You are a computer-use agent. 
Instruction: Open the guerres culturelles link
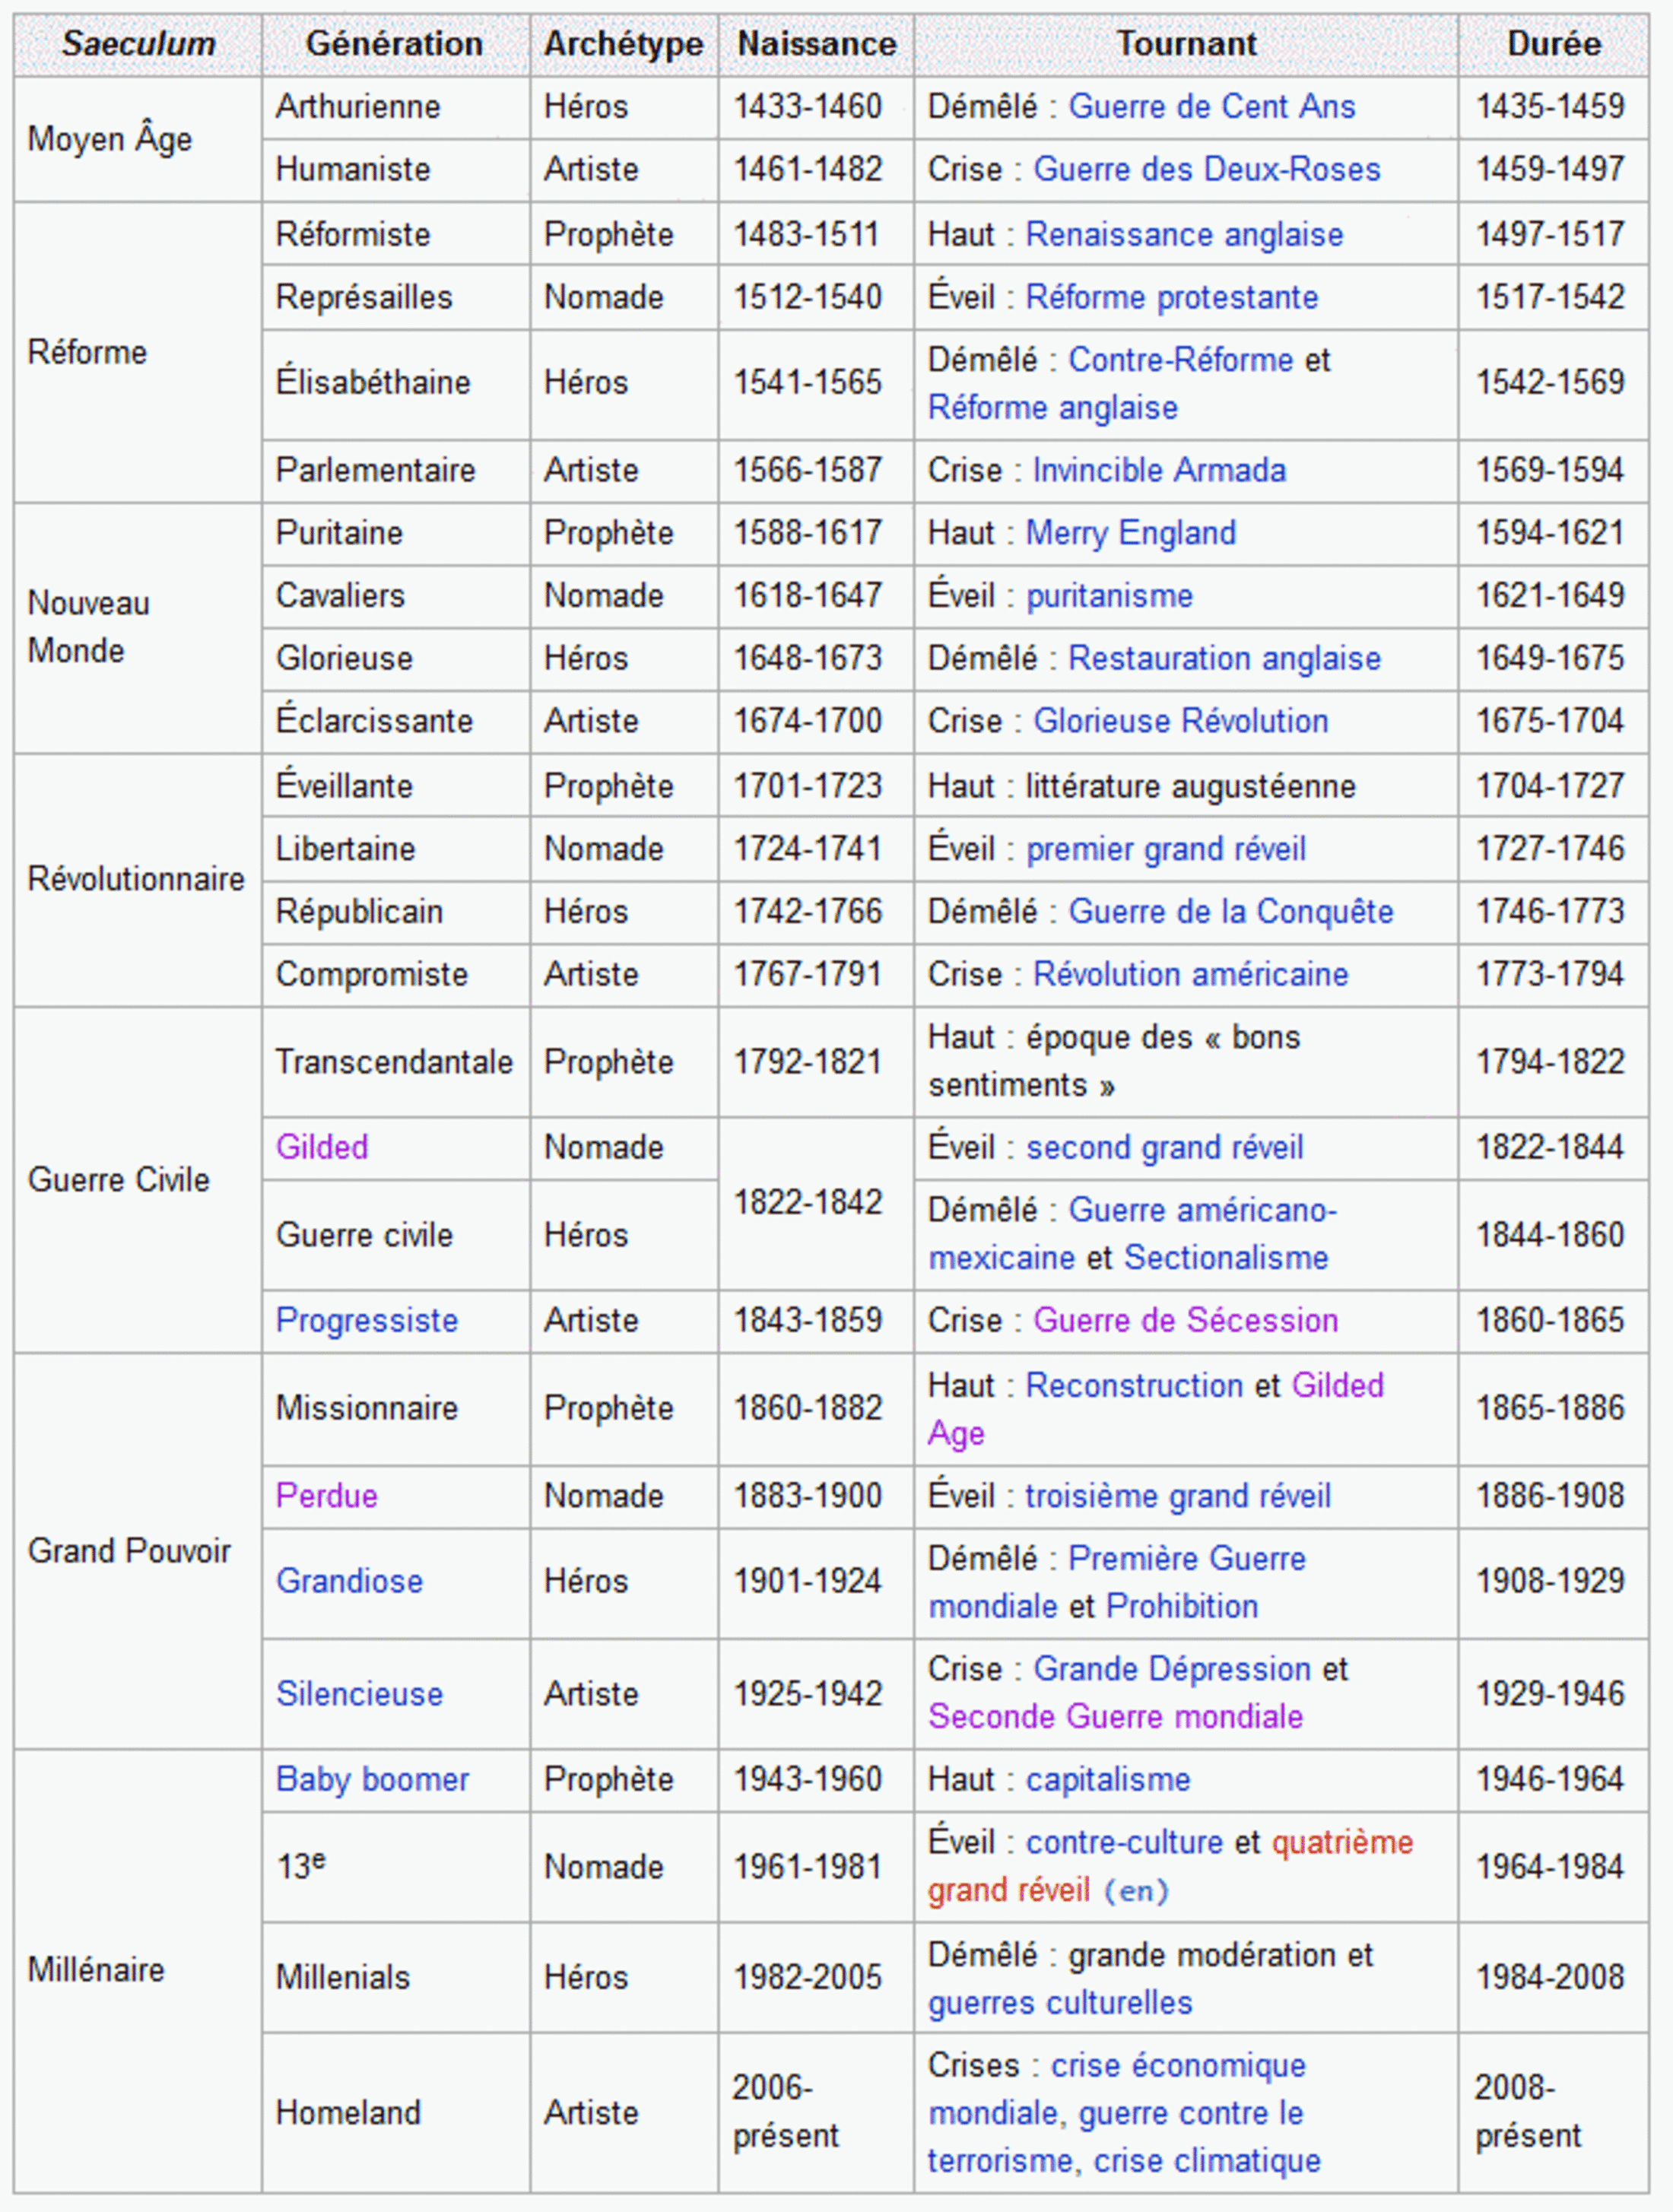pyautogui.click(x=1060, y=2003)
